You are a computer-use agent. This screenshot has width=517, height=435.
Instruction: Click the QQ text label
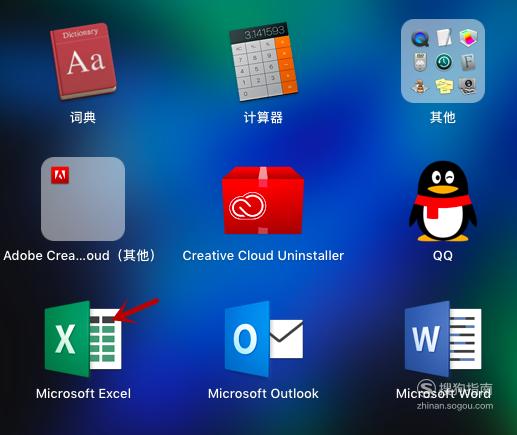coord(443,256)
